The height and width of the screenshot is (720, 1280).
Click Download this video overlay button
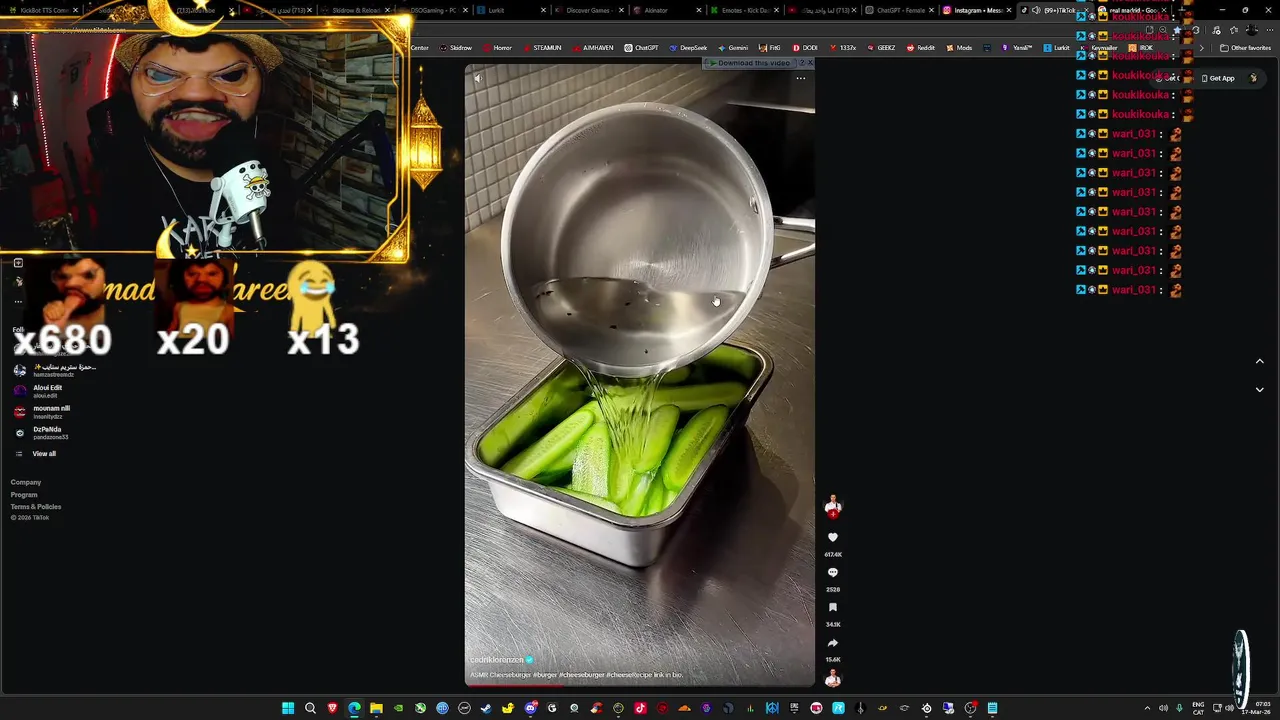(x=753, y=63)
